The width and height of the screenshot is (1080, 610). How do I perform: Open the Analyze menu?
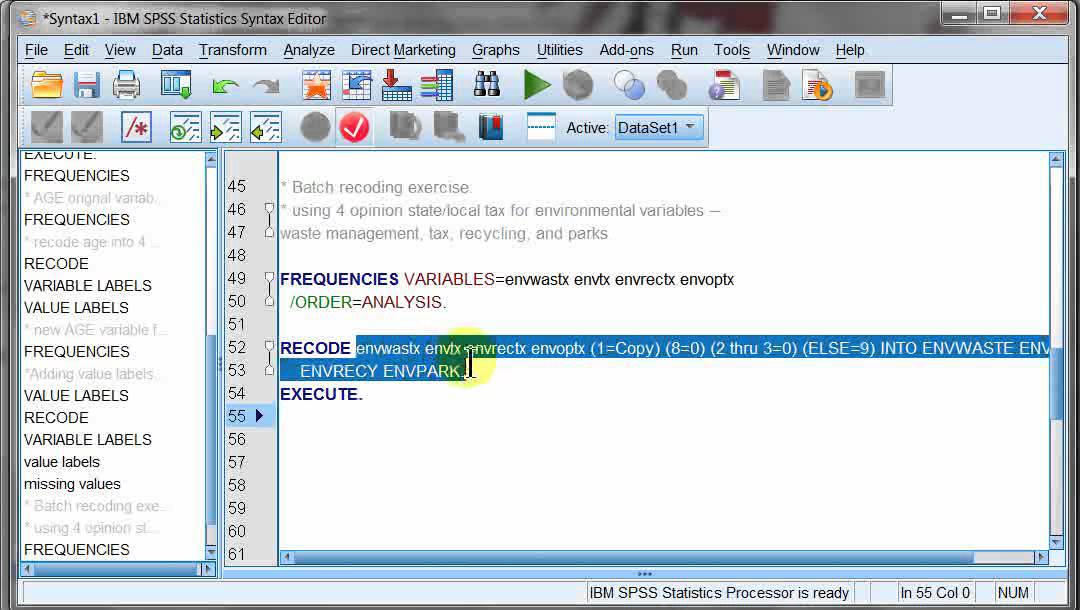[x=309, y=50]
